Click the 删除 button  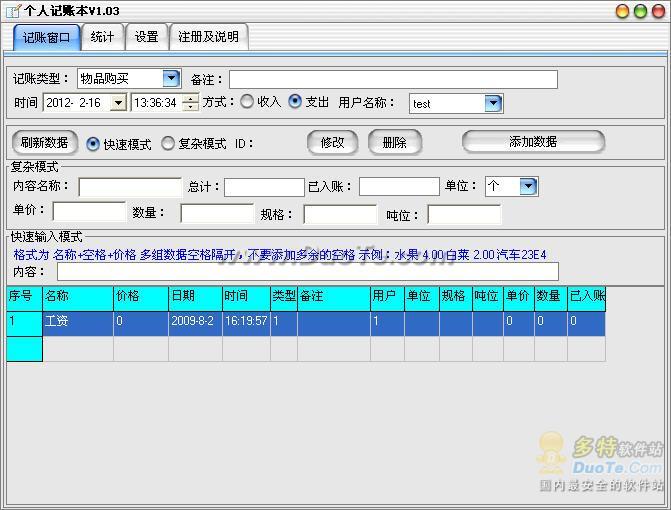point(394,142)
